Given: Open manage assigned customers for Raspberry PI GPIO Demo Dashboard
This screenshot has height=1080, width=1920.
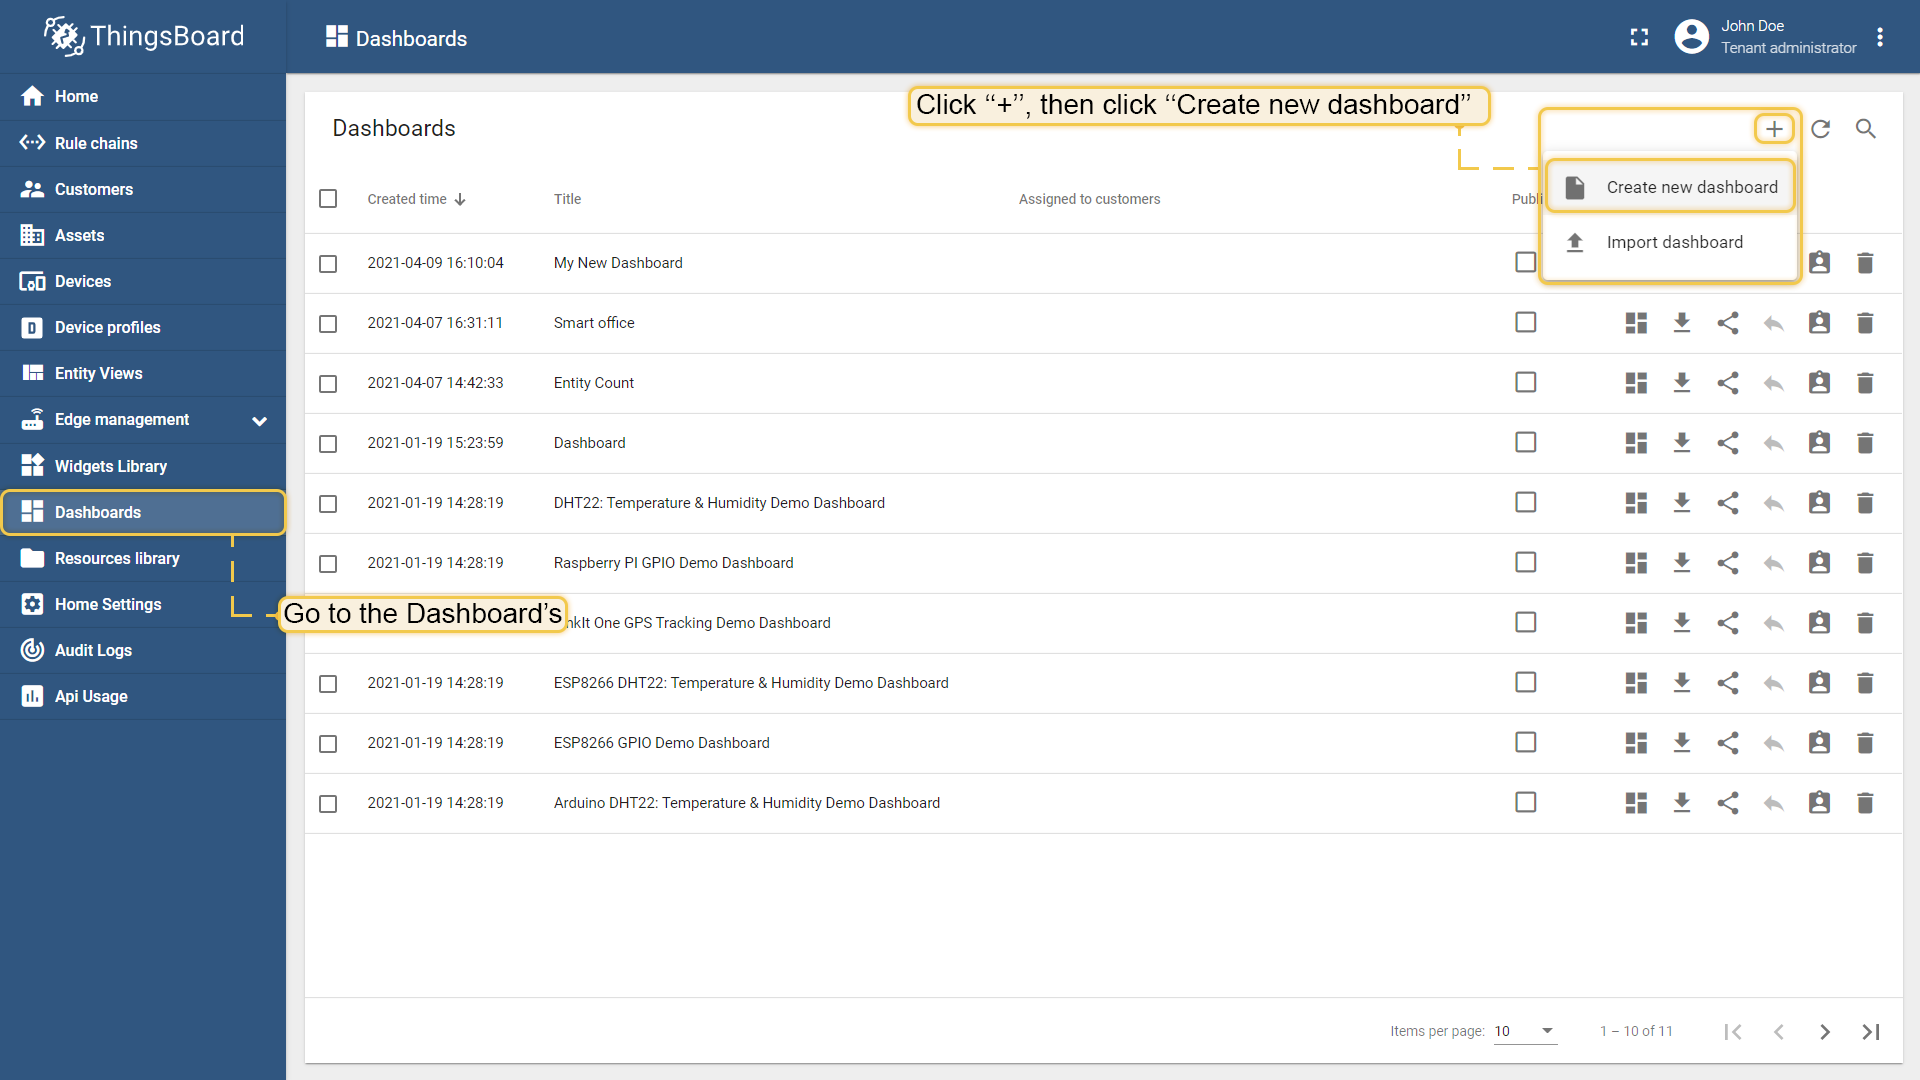Looking at the screenshot, I should point(1819,562).
